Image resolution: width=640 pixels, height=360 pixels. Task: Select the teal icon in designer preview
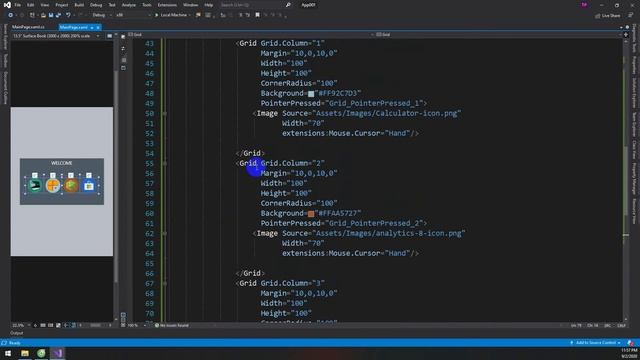point(35,186)
